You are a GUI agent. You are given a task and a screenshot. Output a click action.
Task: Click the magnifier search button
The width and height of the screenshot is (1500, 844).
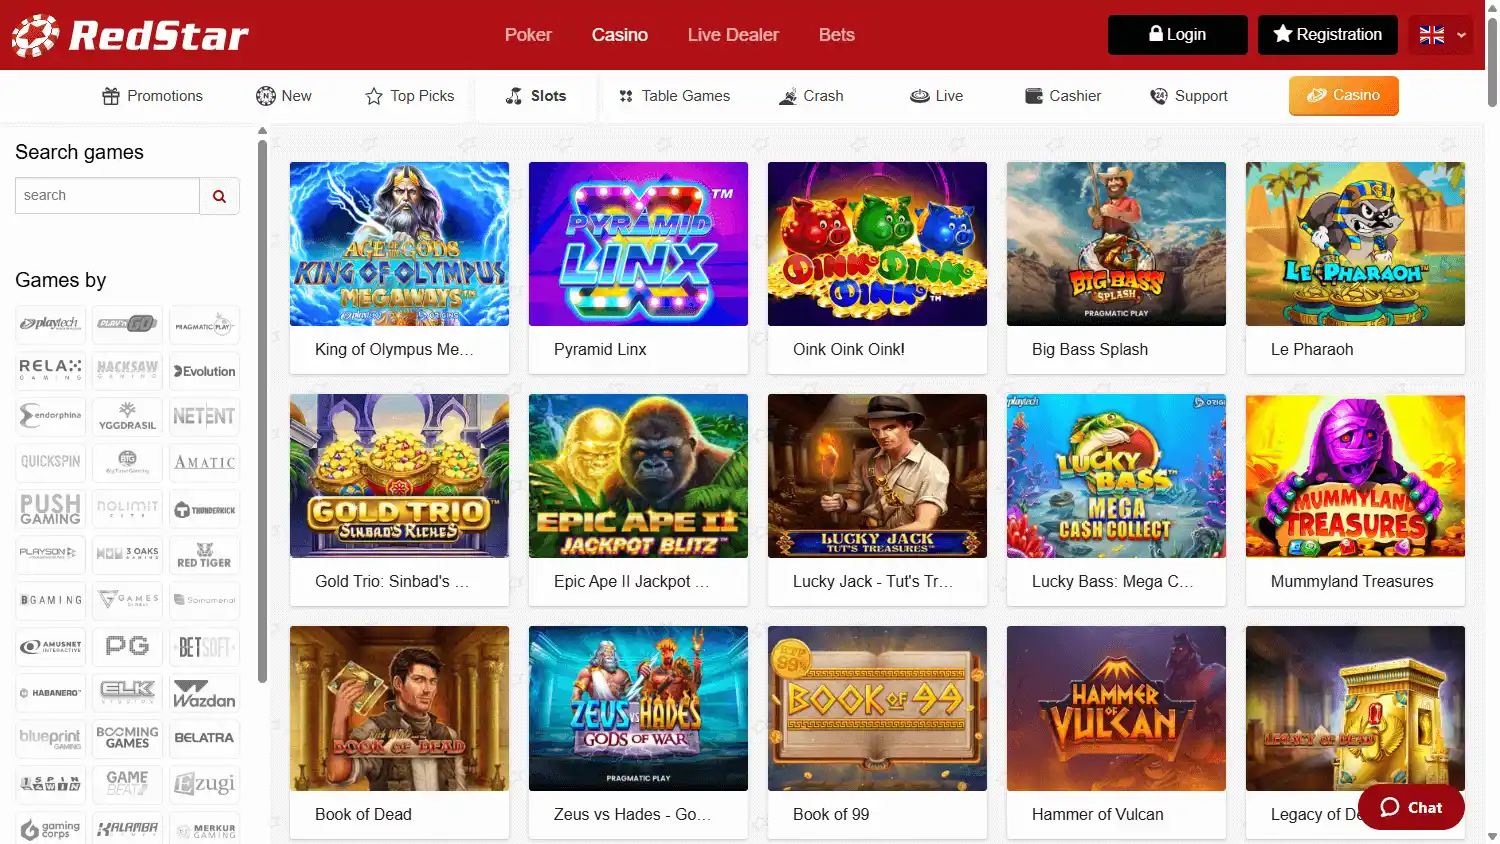point(220,196)
